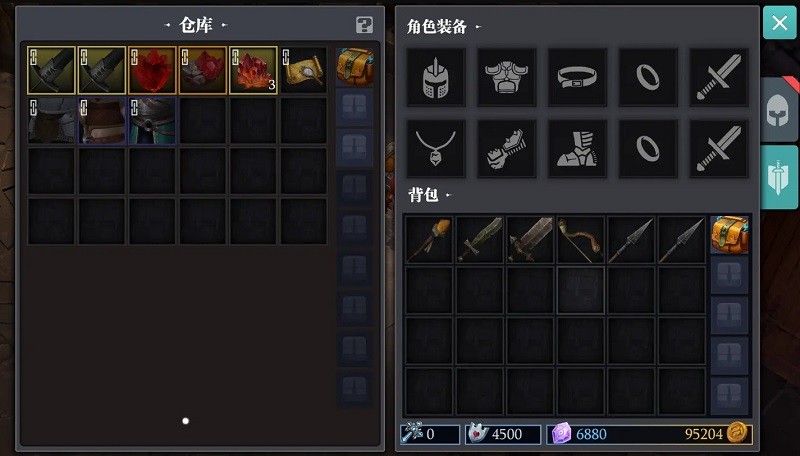800x456 pixels.
Task: Select the red crystal cluster stack of 3
Action: click(254, 70)
